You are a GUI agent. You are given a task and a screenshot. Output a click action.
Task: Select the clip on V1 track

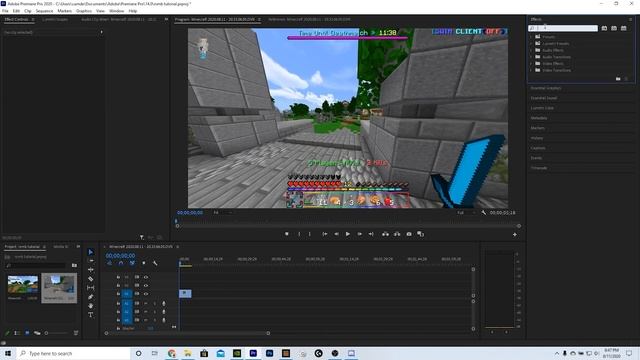185,293
